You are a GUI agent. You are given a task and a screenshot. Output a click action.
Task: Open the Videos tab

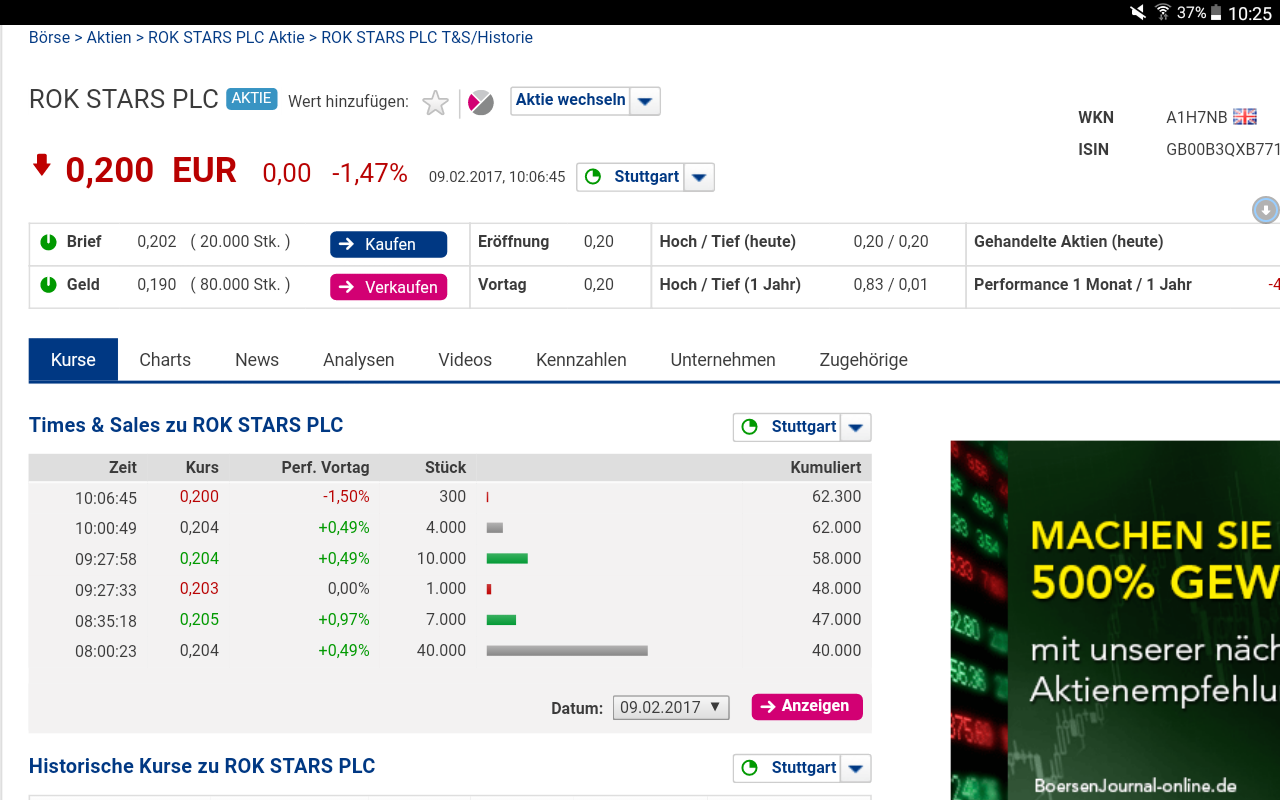[x=465, y=360]
